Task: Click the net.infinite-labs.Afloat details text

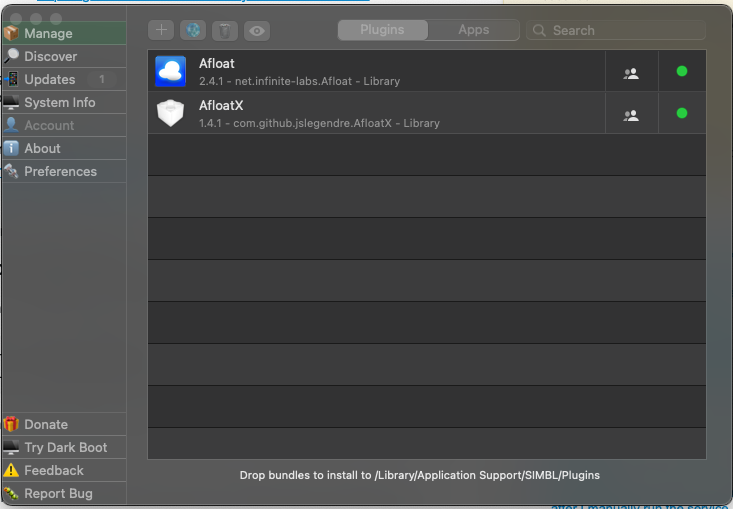Action: point(300,81)
